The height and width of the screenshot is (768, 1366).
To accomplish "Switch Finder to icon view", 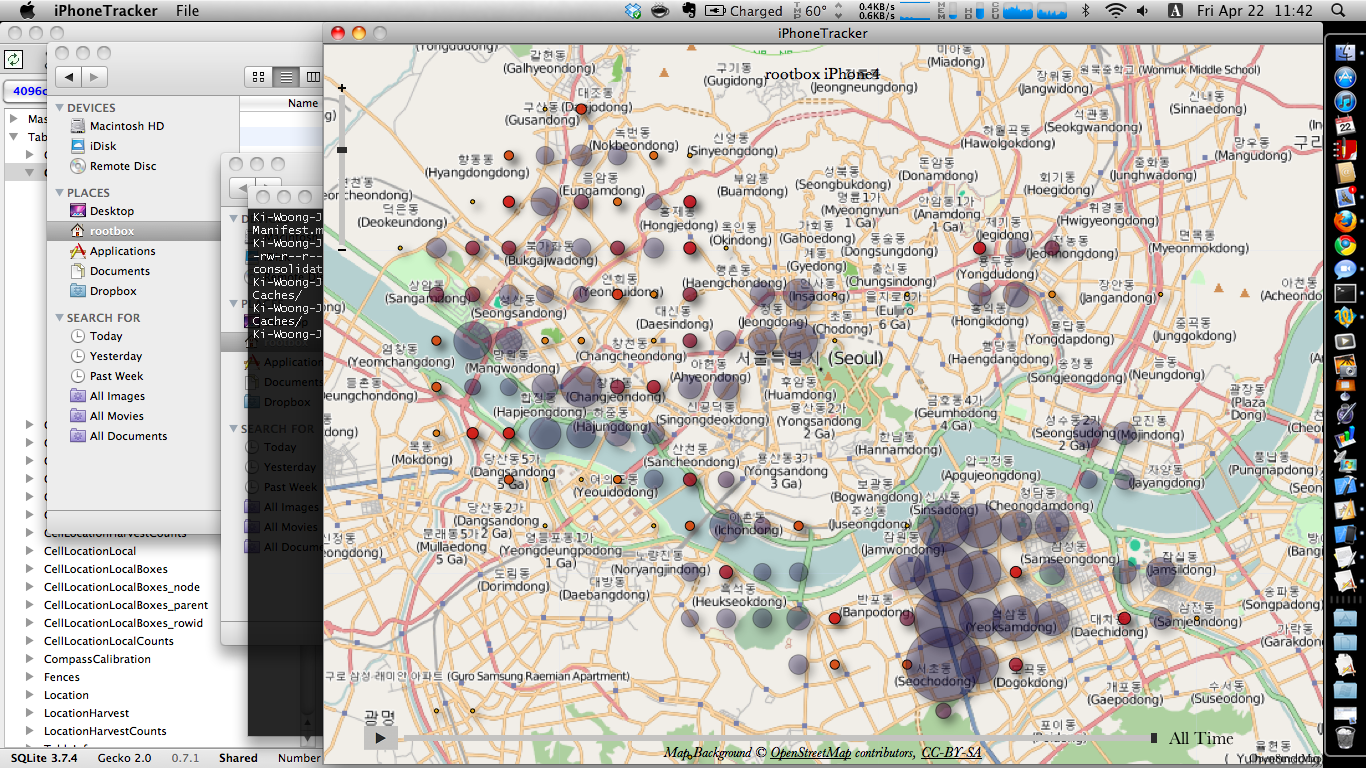I will 259,77.
